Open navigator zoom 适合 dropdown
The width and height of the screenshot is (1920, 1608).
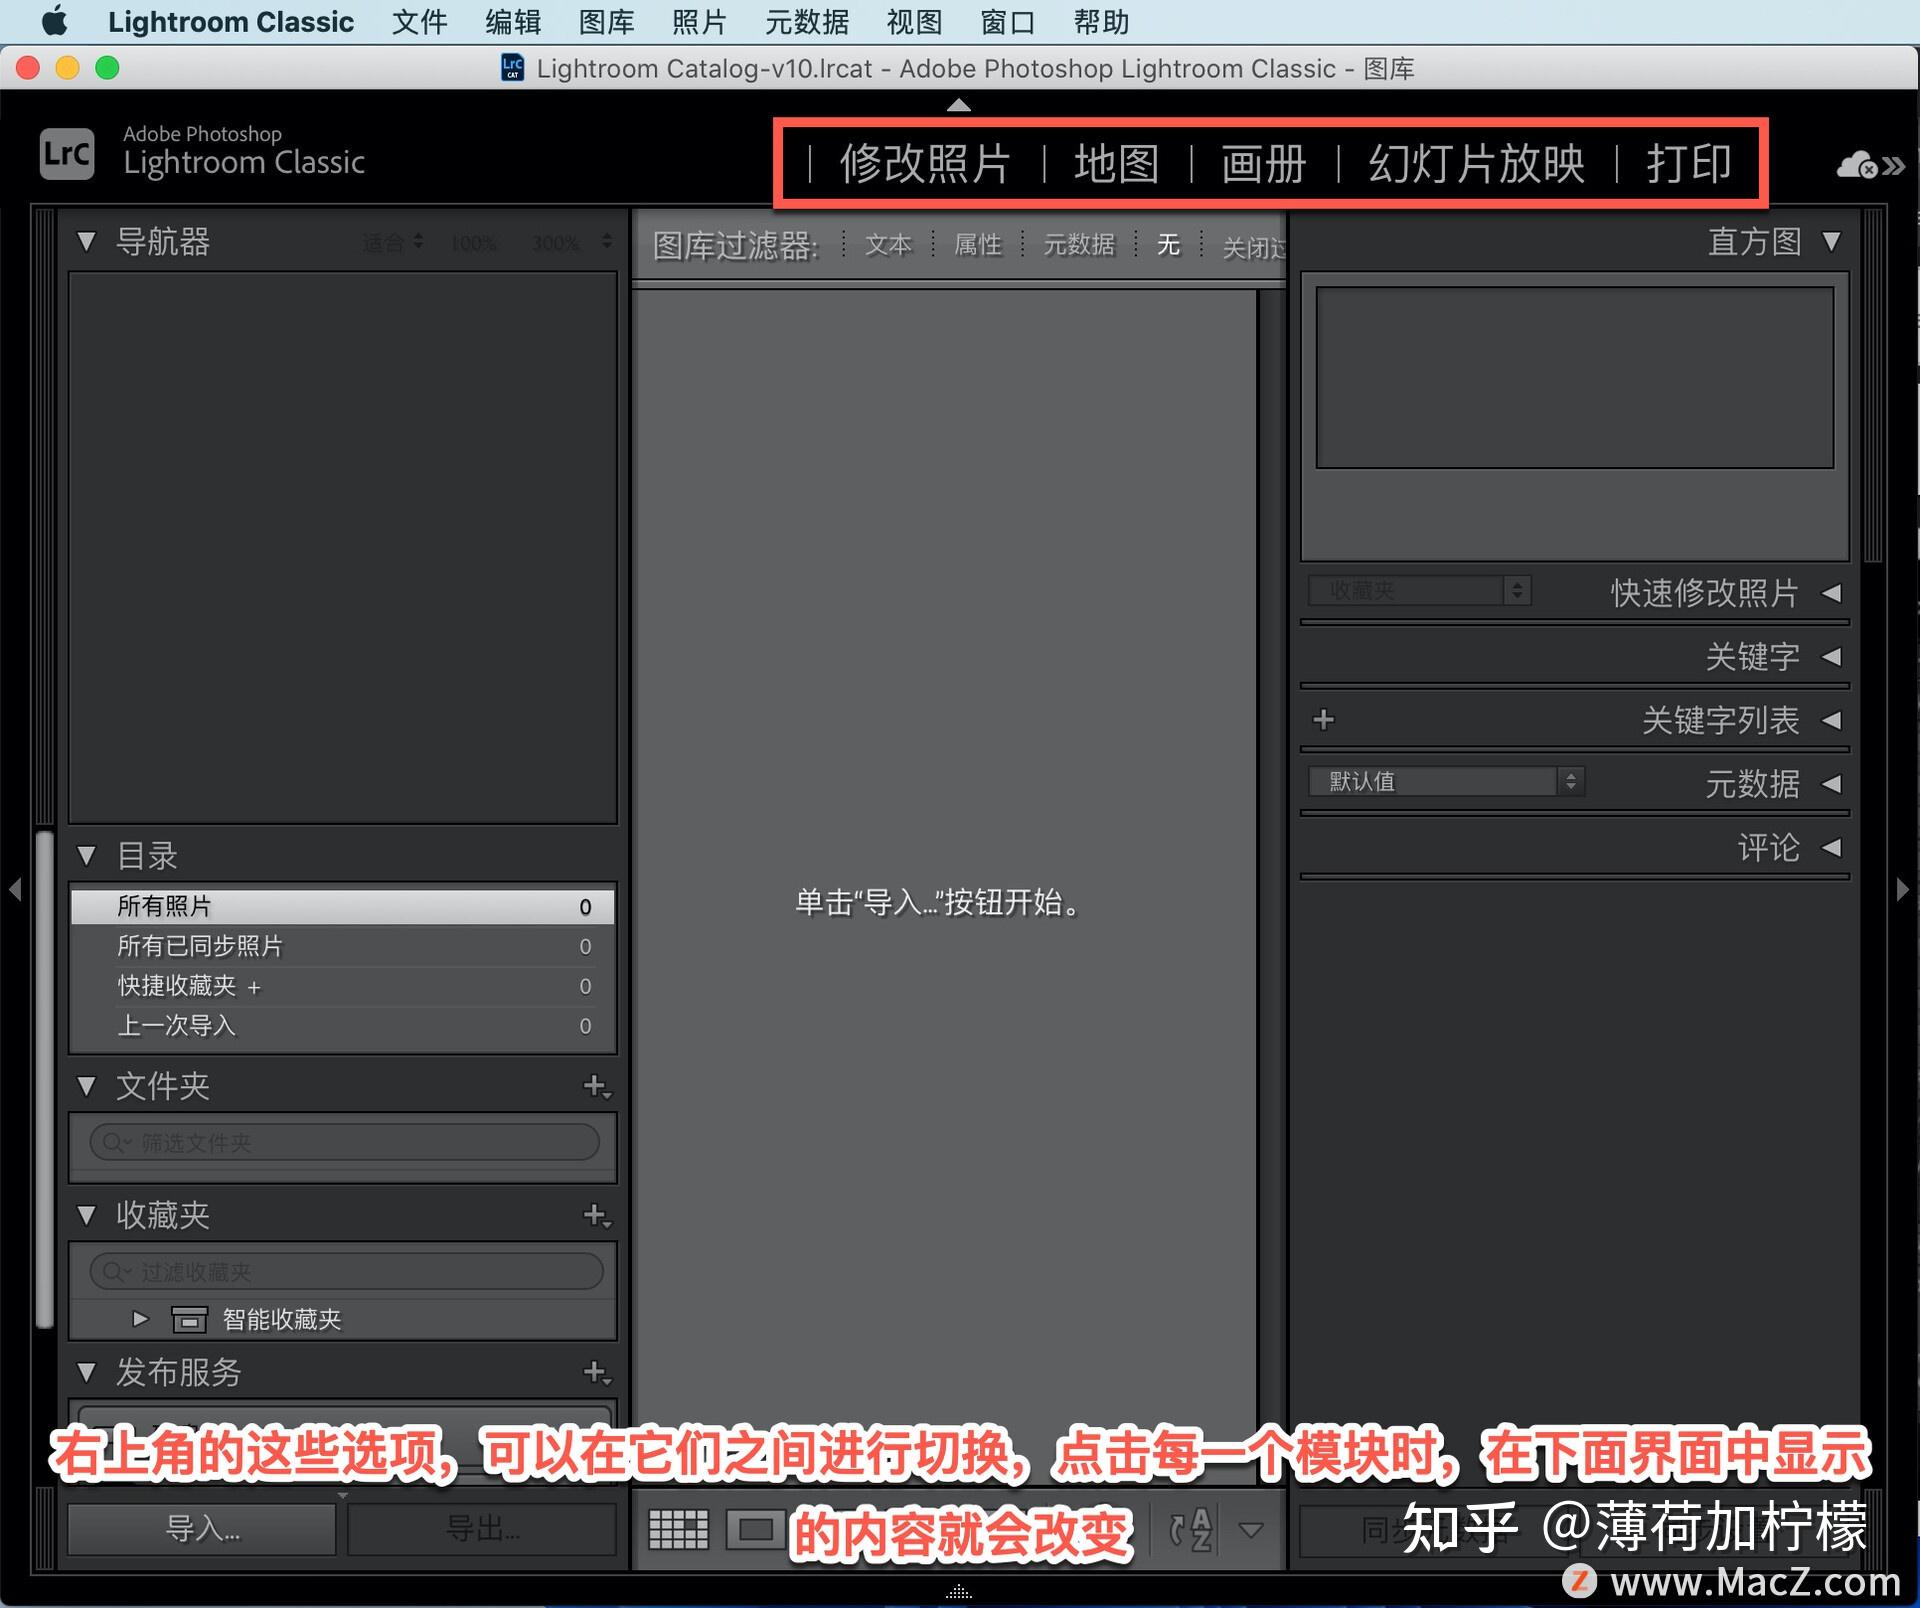pos(393,242)
